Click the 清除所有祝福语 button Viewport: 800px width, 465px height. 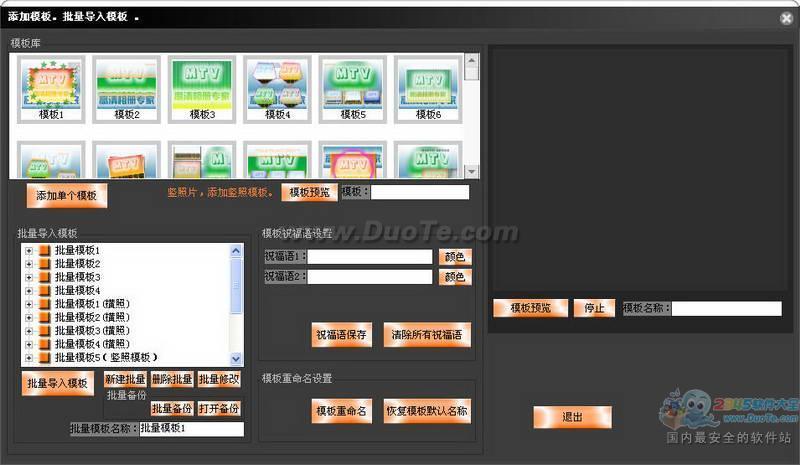pos(427,335)
